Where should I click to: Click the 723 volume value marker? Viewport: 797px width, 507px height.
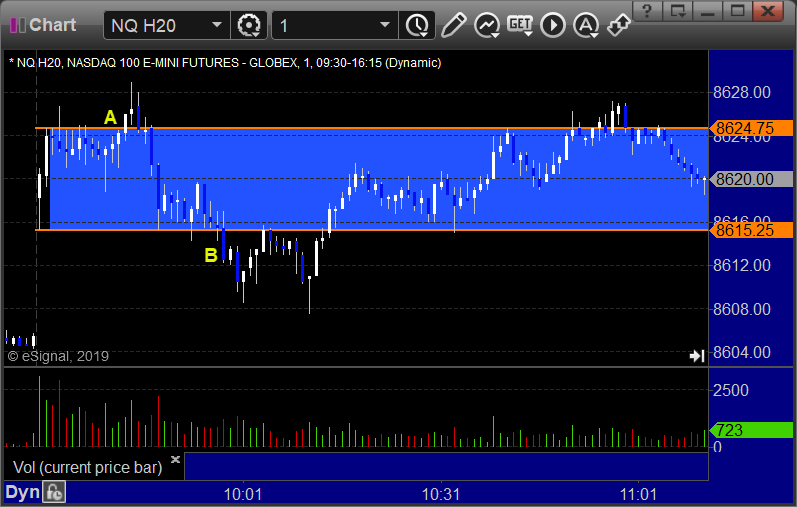tap(751, 430)
